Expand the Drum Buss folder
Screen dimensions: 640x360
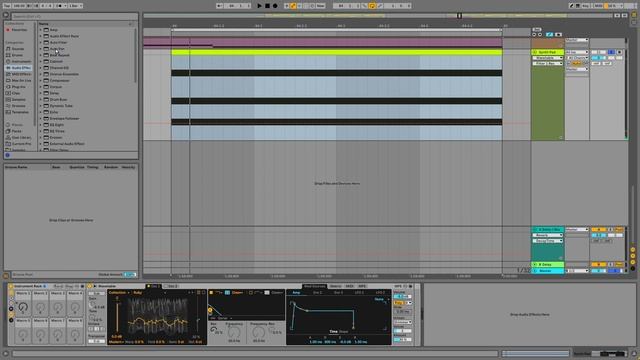pyautogui.click(x=41, y=99)
